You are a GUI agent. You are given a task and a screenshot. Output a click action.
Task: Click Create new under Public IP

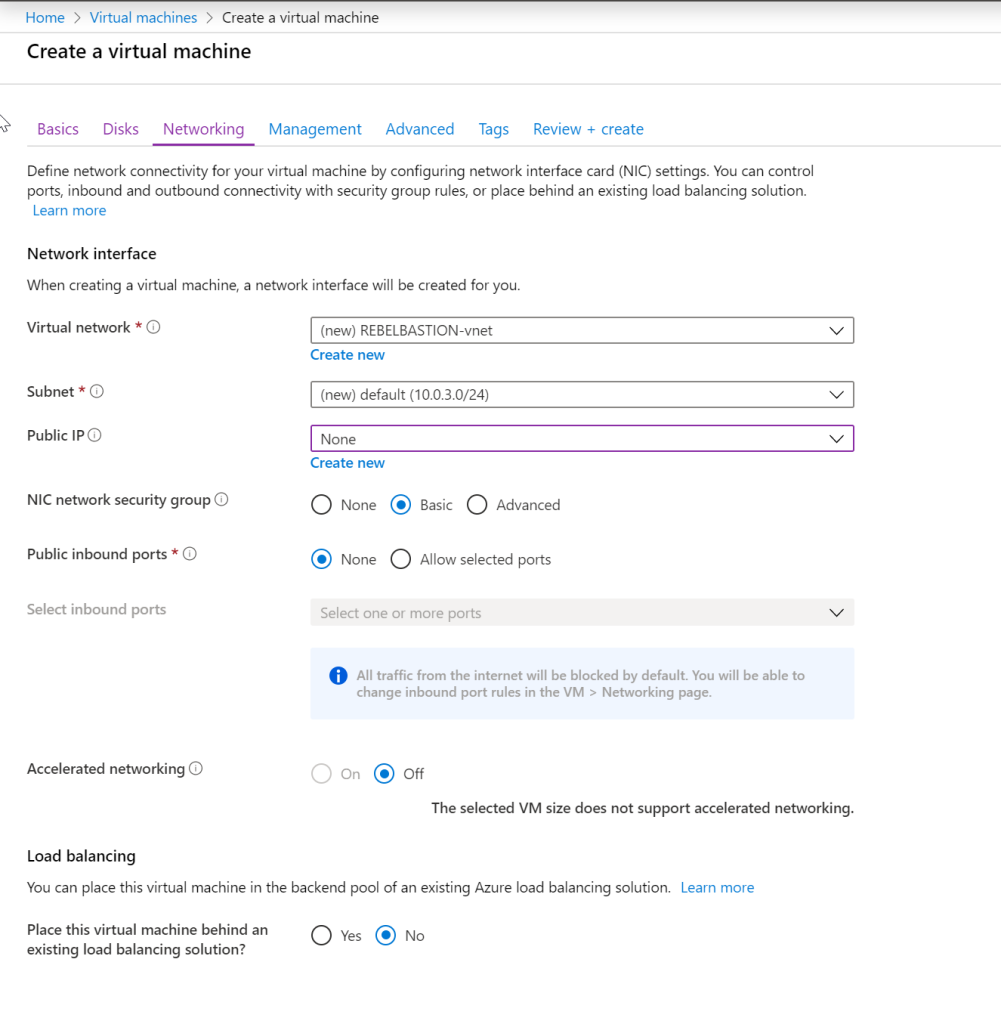[347, 462]
